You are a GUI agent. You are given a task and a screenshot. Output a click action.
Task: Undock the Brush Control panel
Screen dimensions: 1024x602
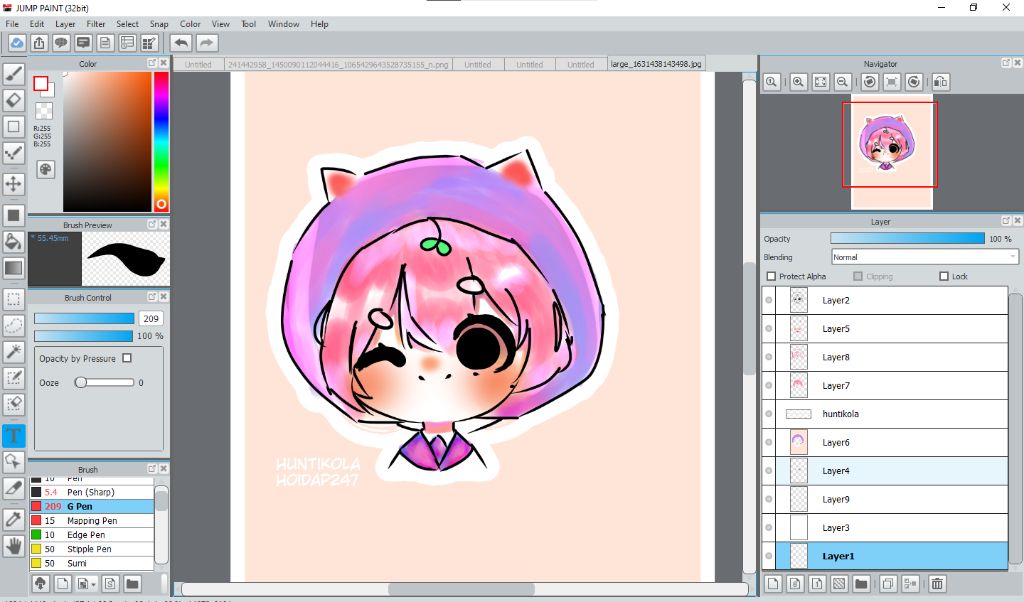(x=152, y=296)
